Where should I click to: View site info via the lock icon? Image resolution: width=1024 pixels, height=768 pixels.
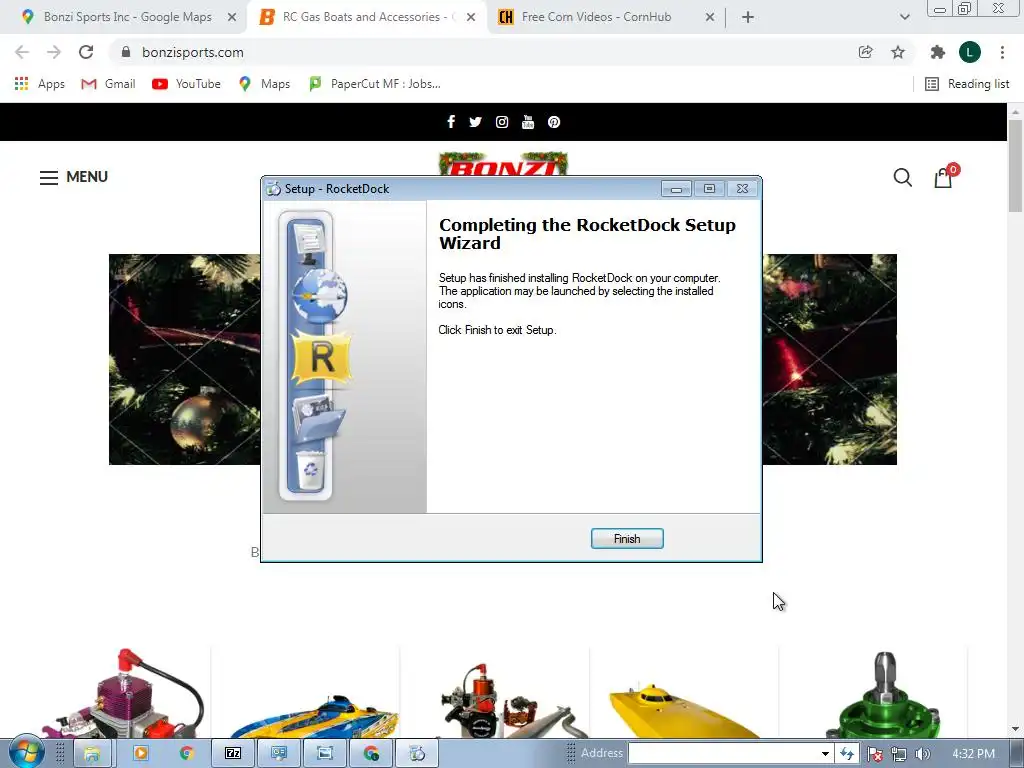coord(126,52)
